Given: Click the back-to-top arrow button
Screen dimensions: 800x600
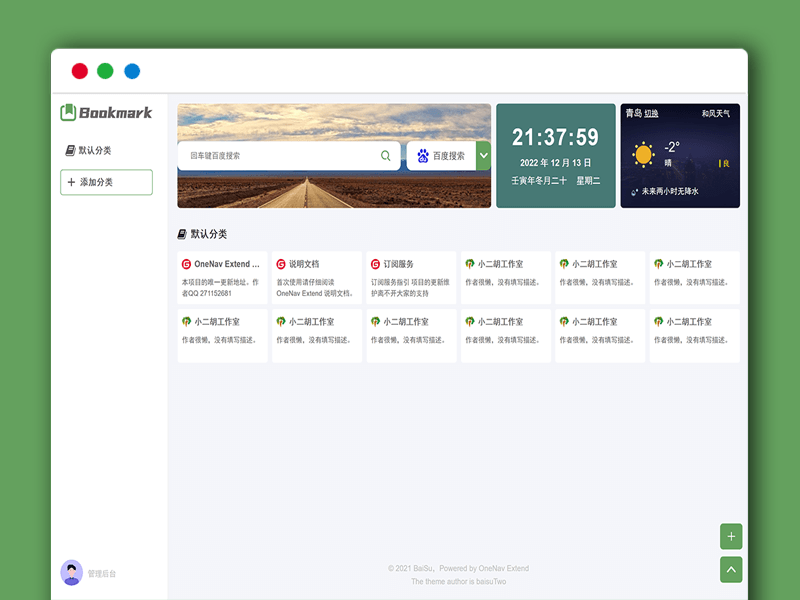Looking at the screenshot, I should click(x=731, y=569).
